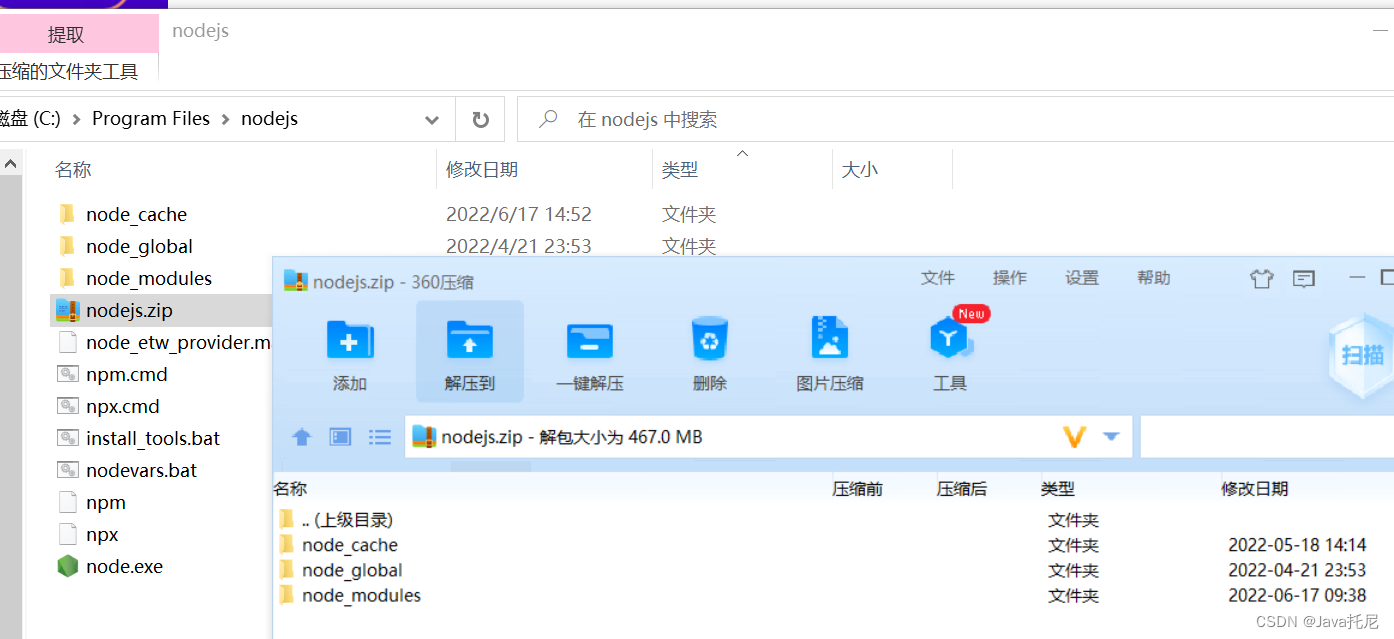Select the npm file without extension
Image resolution: width=1394 pixels, height=639 pixels.
pos(106,502)
